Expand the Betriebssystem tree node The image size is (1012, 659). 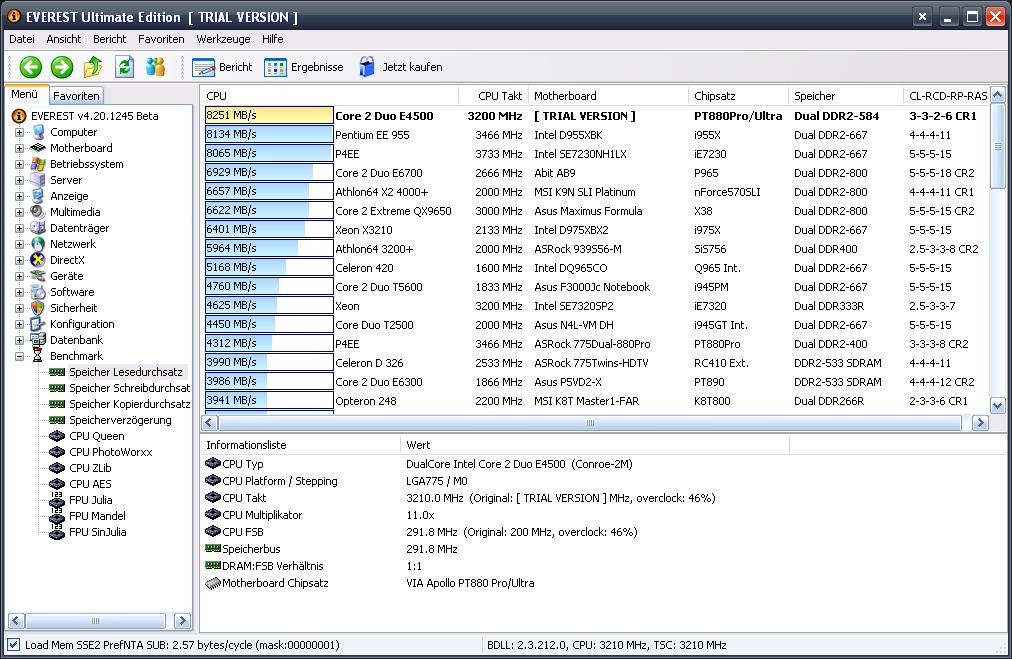[19, 164]
